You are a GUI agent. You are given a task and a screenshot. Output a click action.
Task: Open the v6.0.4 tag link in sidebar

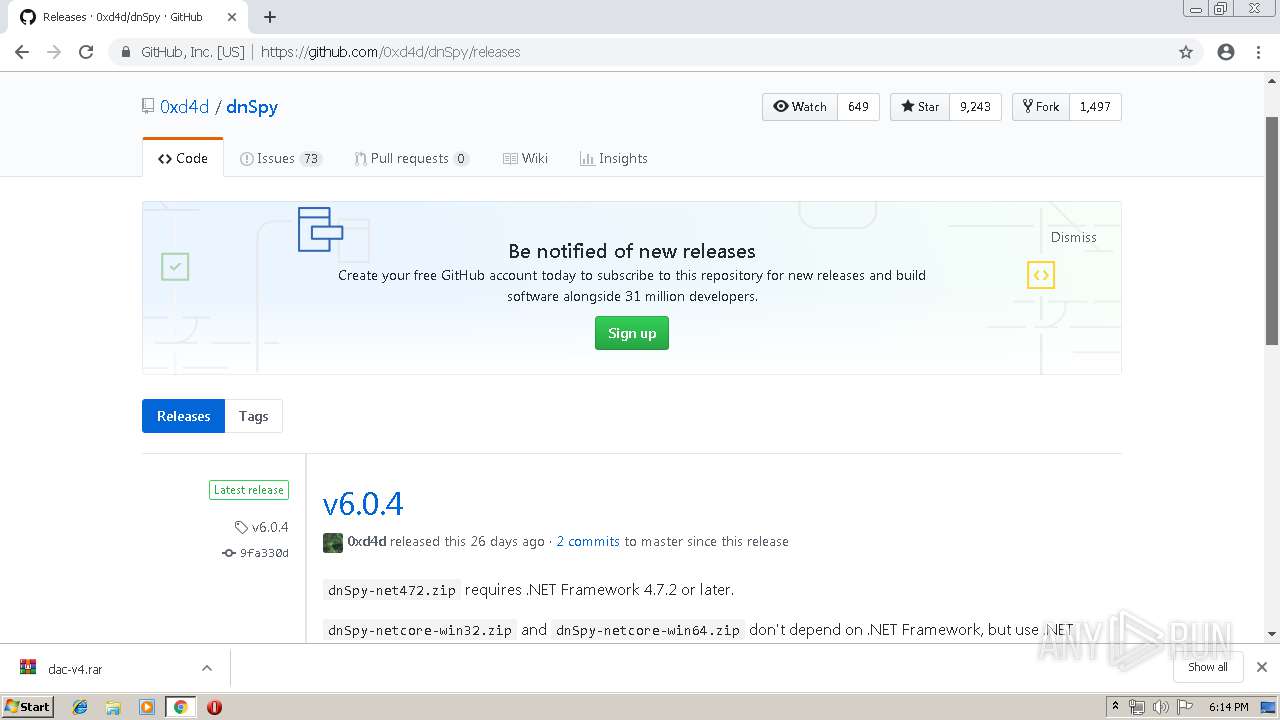click(262, 527)
